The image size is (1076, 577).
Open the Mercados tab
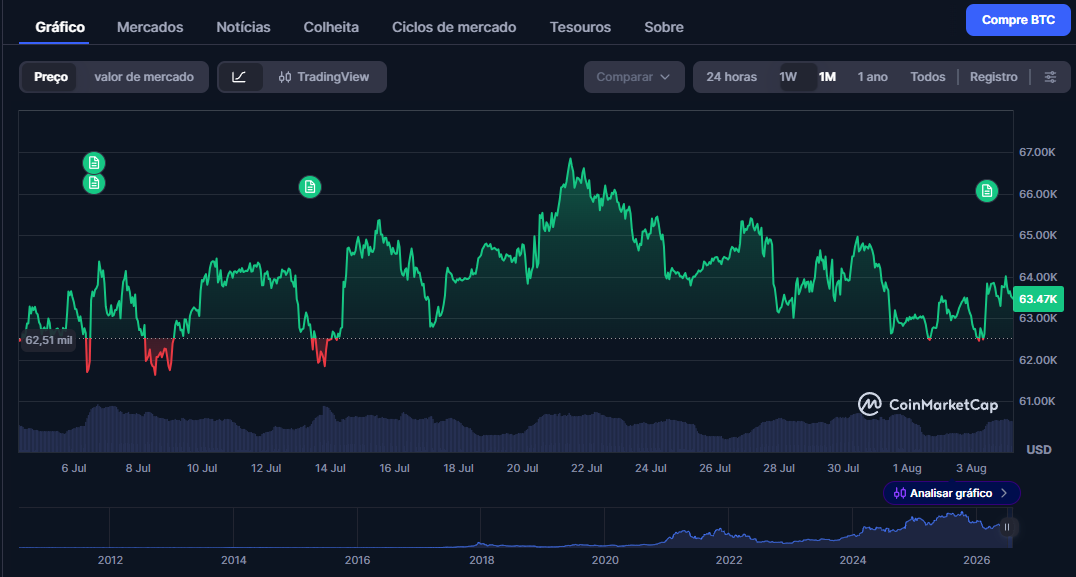(x=150, y=27)
